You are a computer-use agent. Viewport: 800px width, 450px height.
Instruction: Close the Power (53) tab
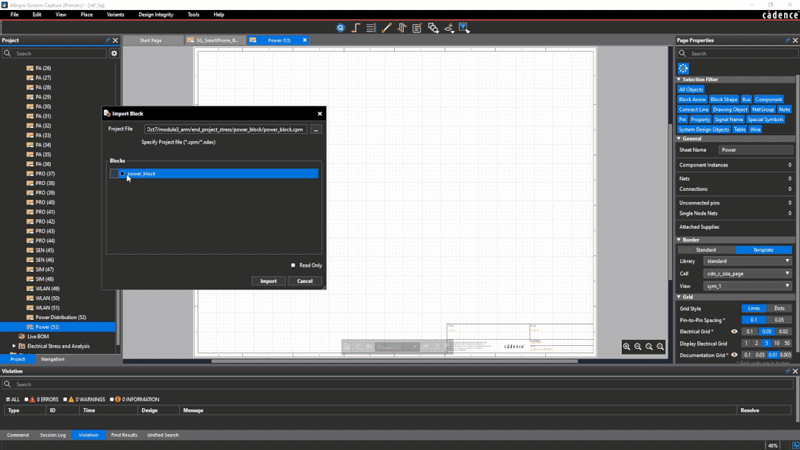click(x=305, y=40)
